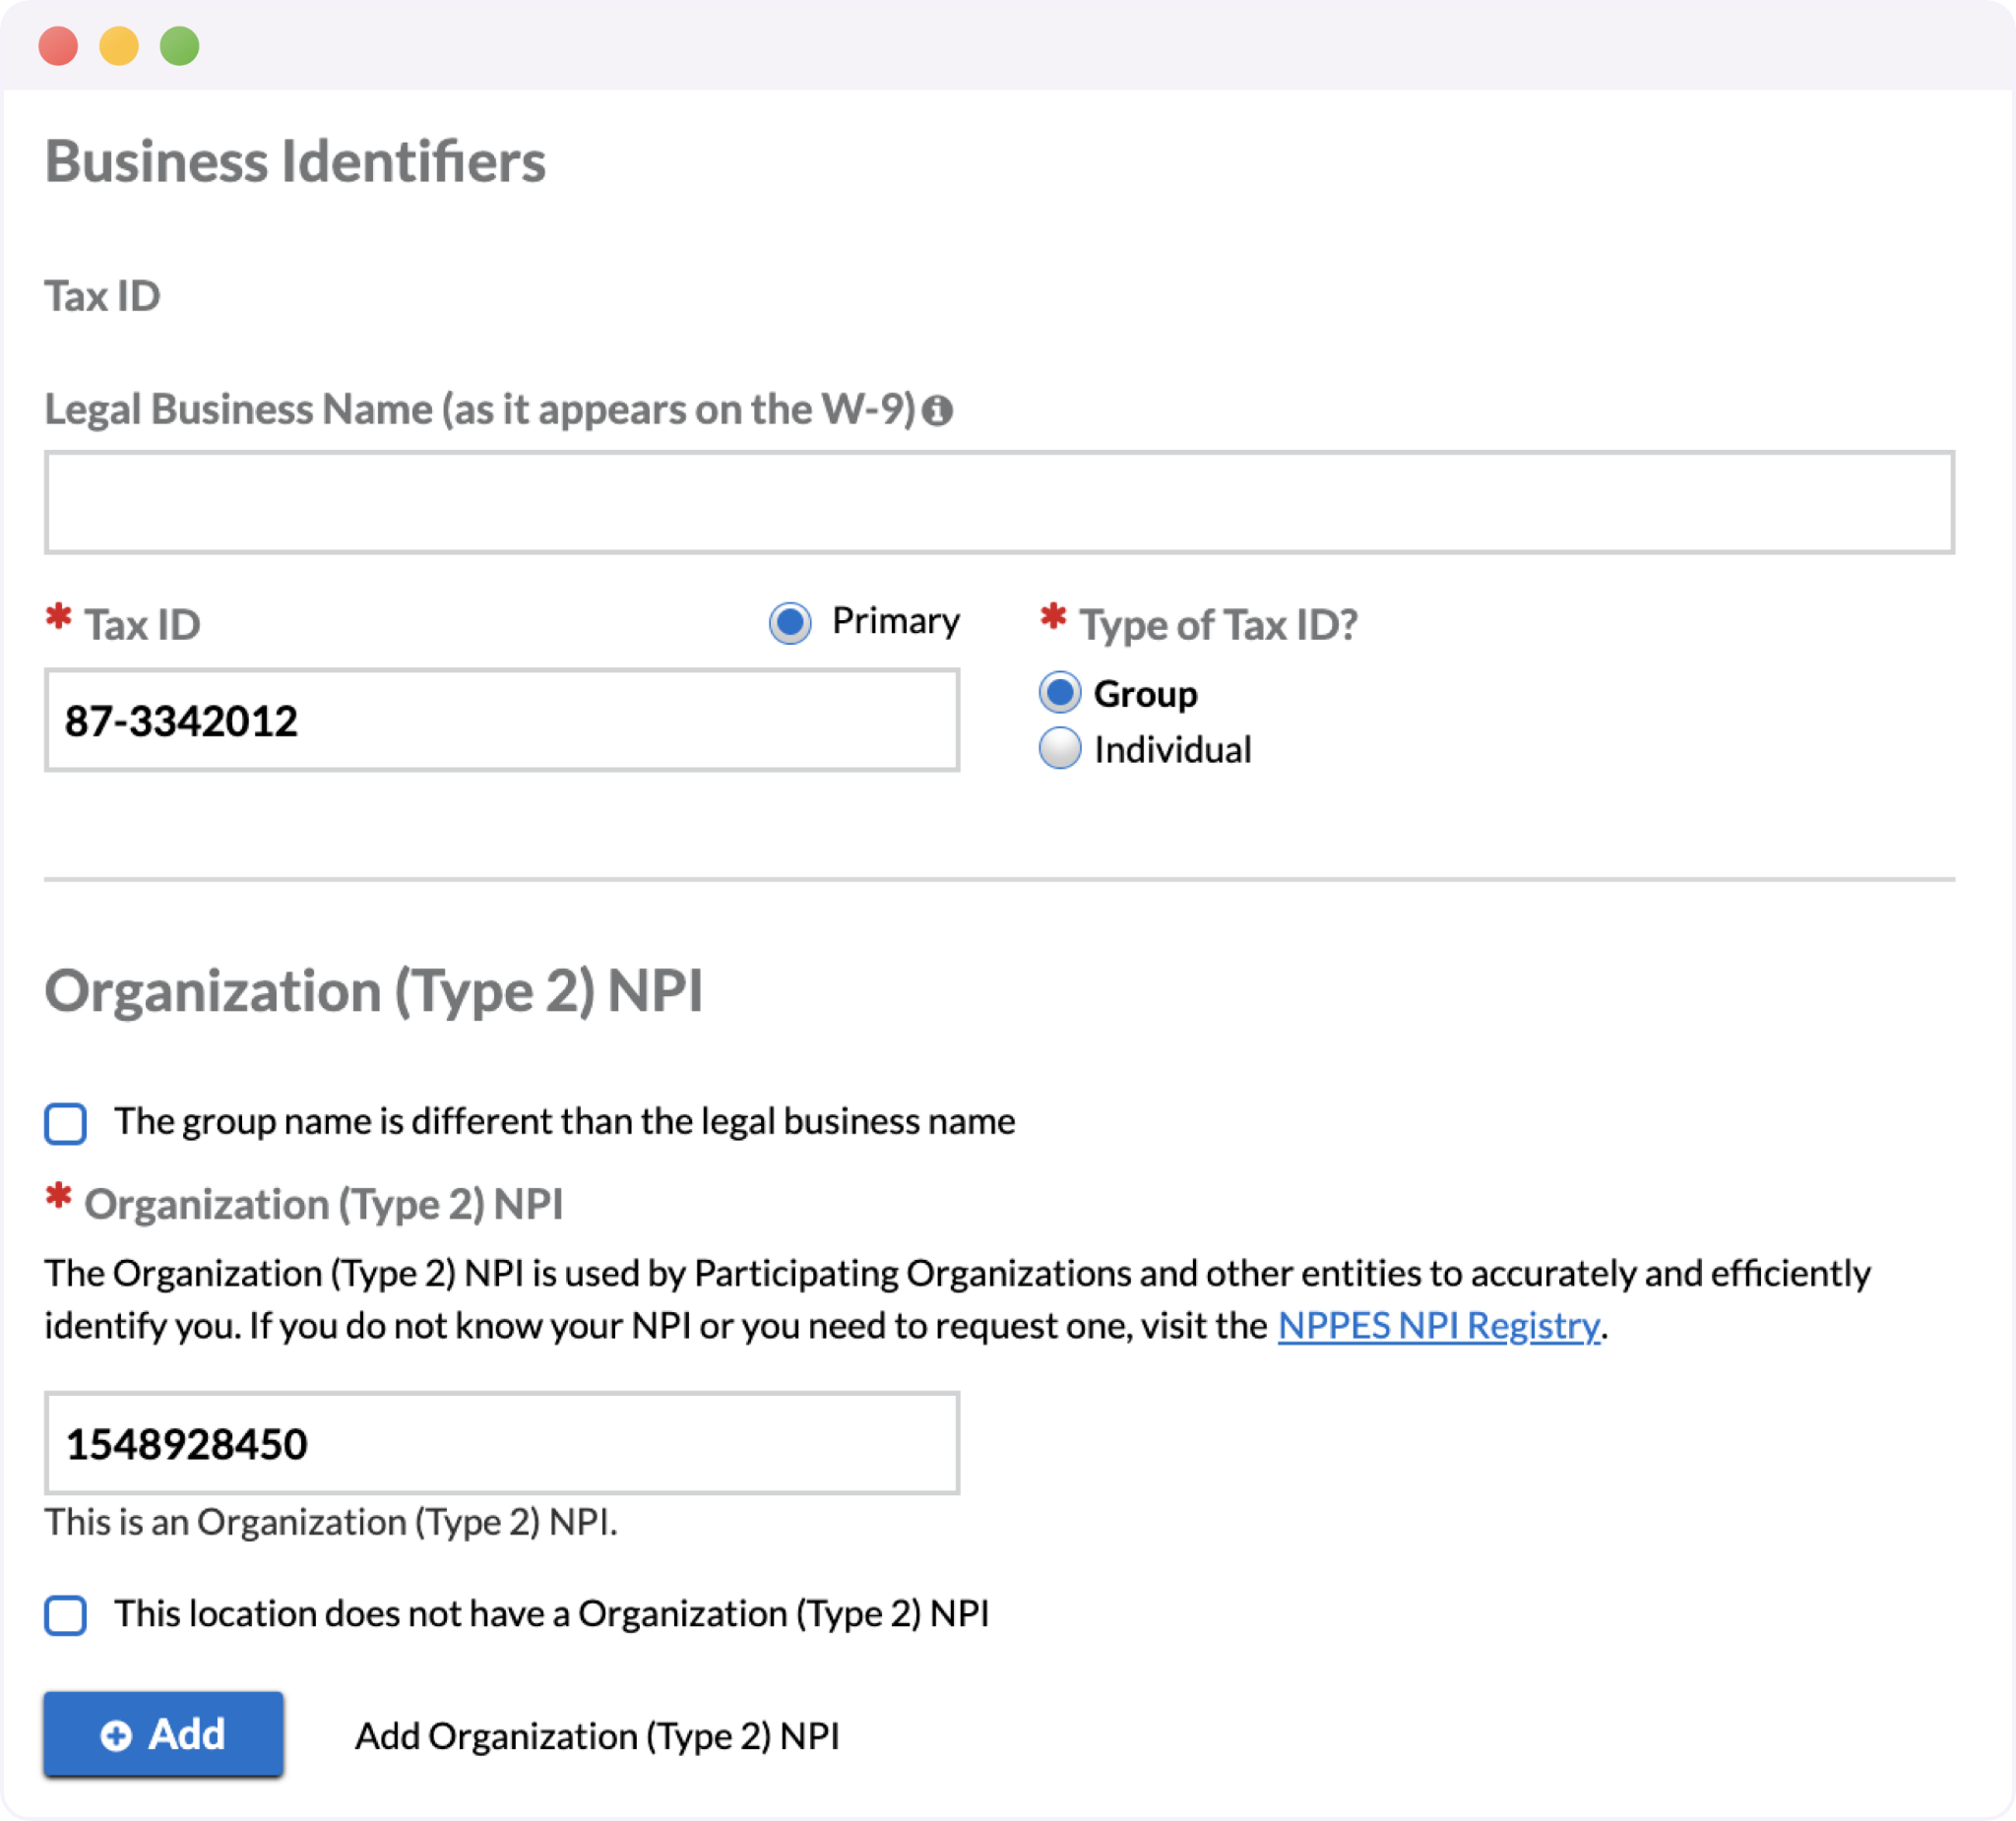
Task: Choose Individual as type of Tax ID
Action: click(1059, 748)
